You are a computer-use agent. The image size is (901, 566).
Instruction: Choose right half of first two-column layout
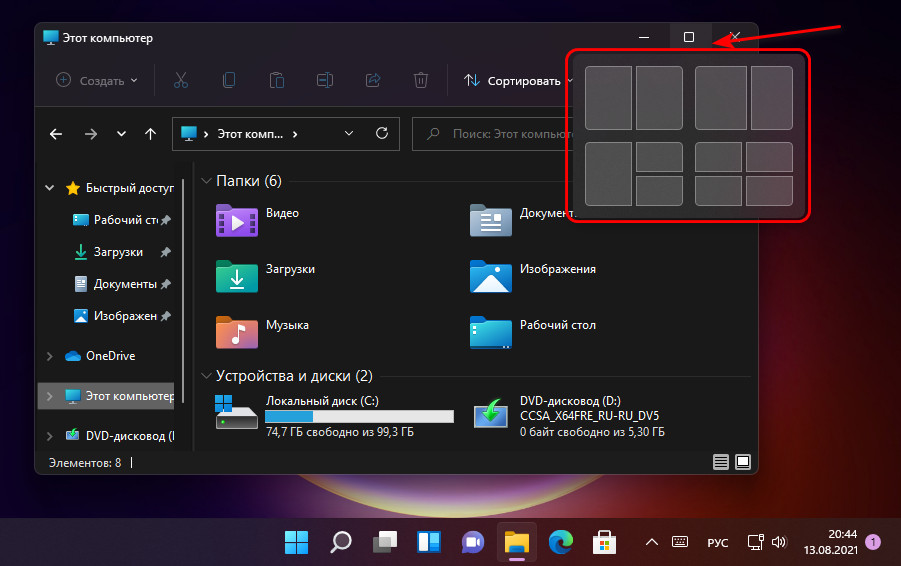(x=660, y=98)
